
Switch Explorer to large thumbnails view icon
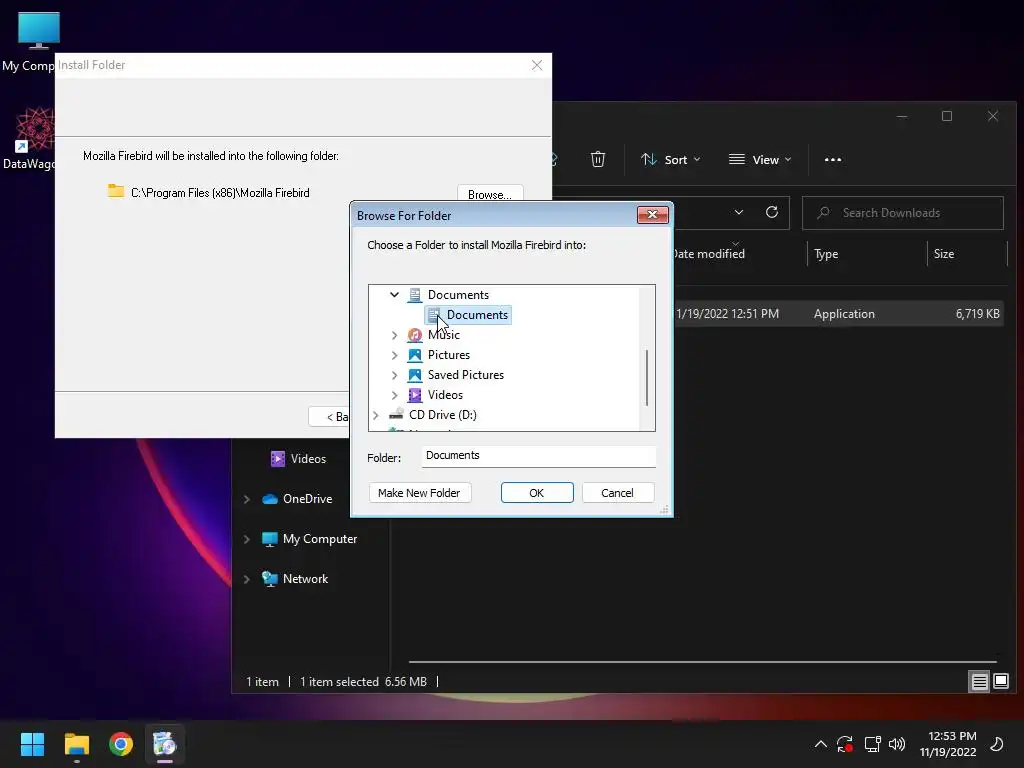(1000, 682)
